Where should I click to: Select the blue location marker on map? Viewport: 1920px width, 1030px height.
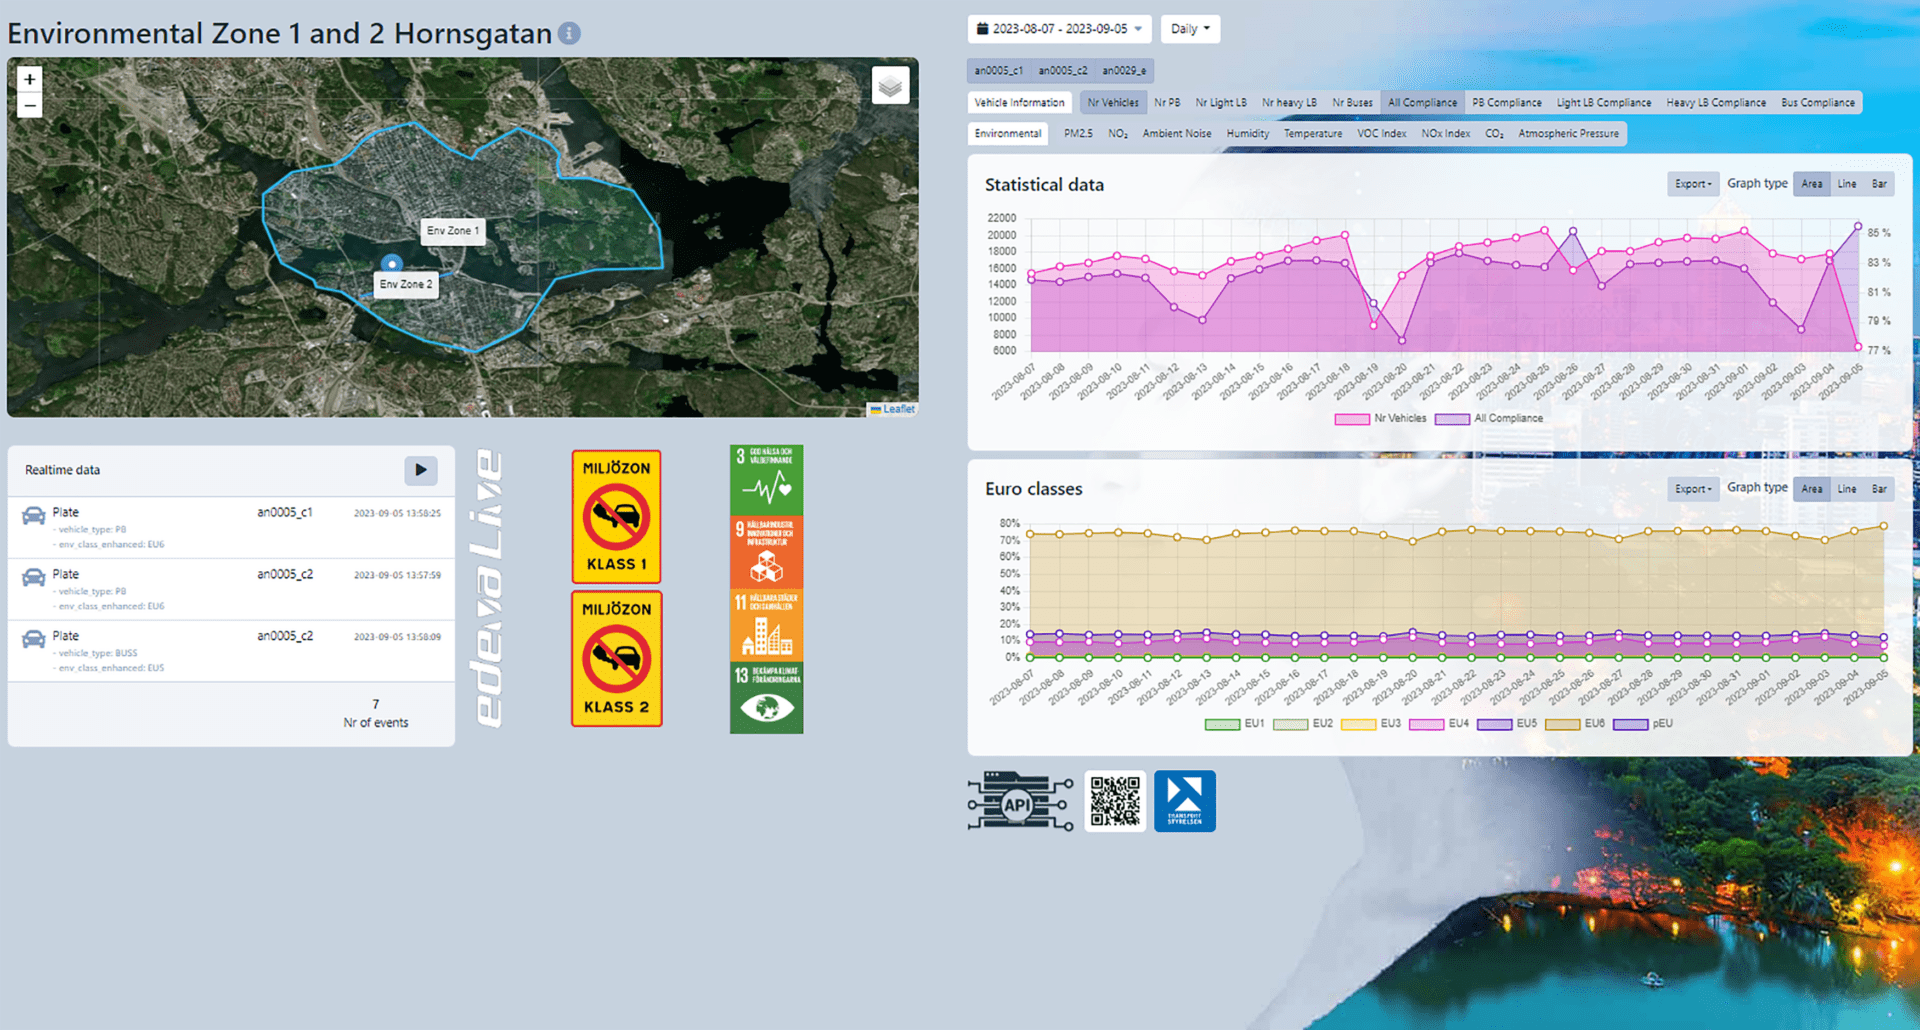[392, 264]
